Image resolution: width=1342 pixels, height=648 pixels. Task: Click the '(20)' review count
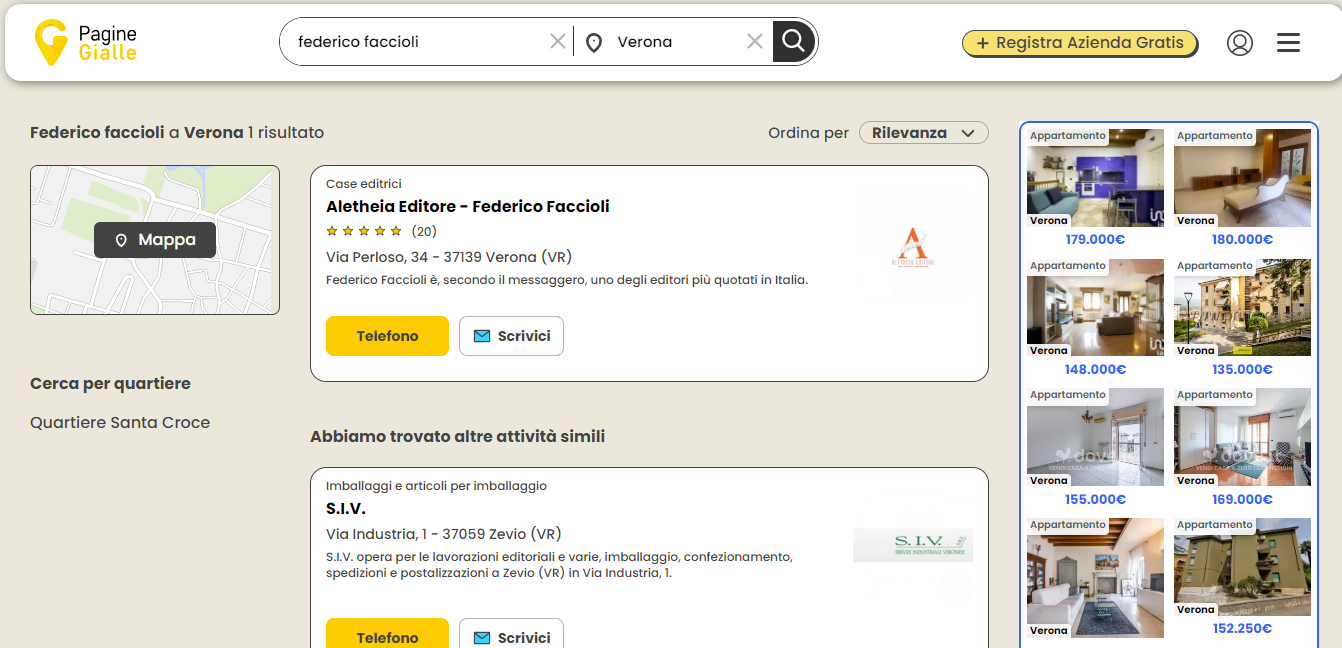[x=424, y=231]
